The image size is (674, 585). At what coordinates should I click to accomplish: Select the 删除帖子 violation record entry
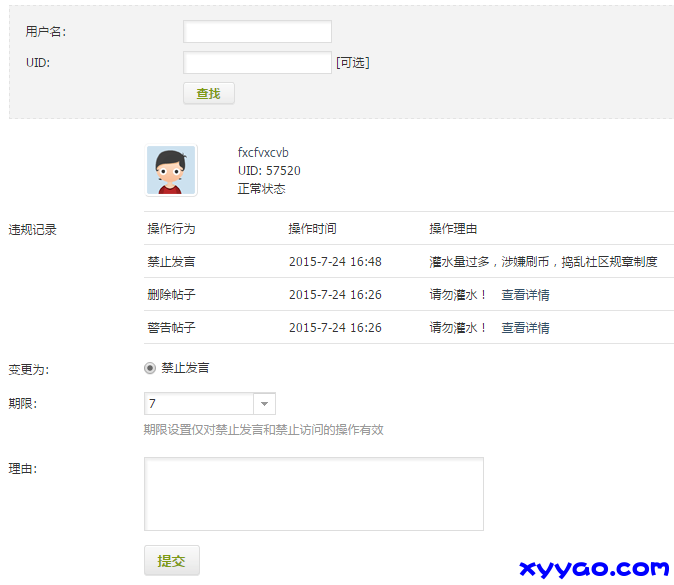171,295
